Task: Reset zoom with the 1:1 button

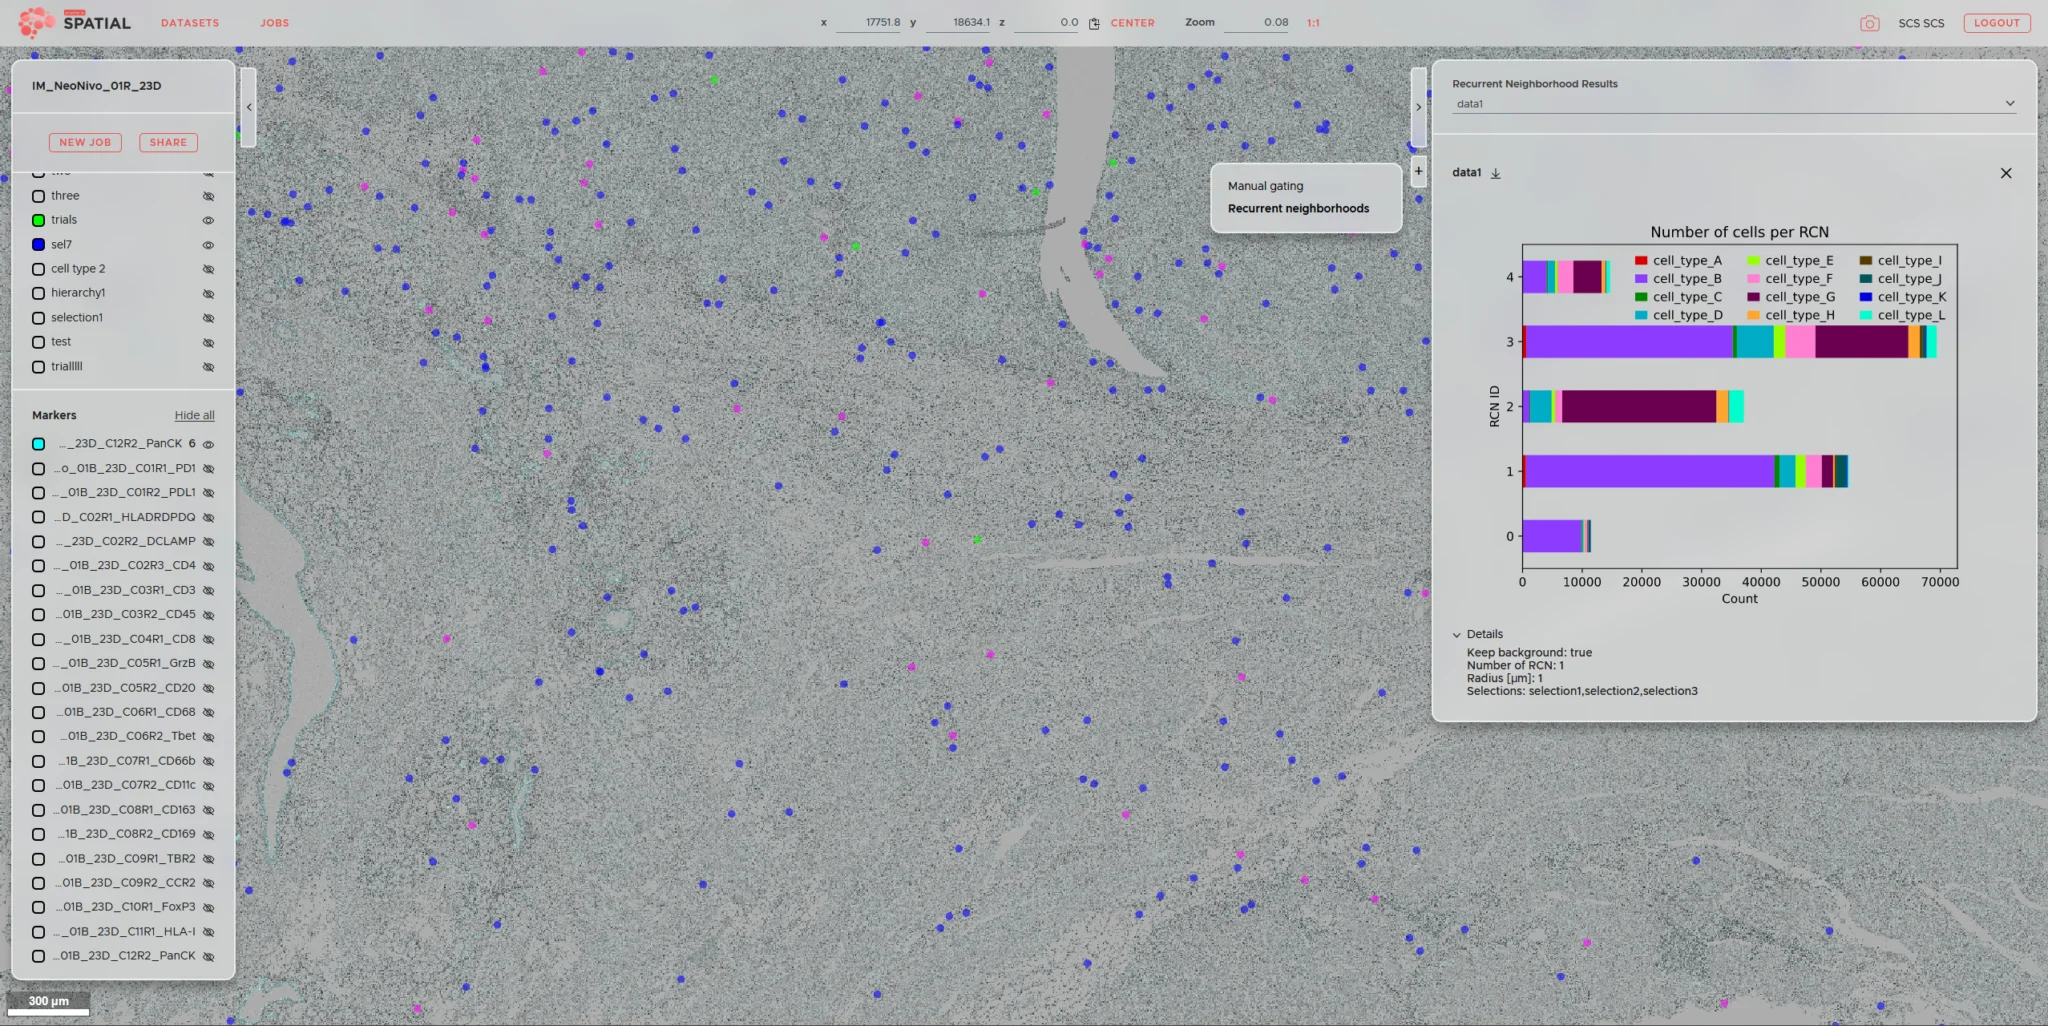Action: (1313, 23)
